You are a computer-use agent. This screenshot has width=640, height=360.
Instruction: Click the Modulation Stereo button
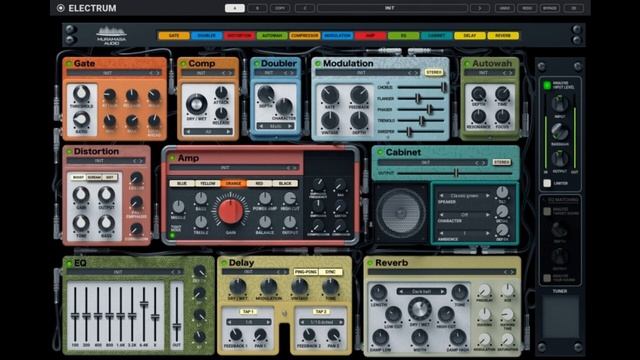click(x=434, y=72)
